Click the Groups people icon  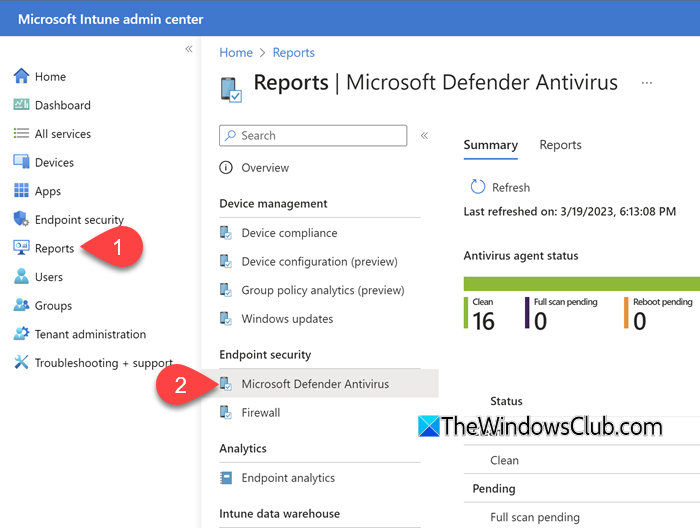coord(21,305)
